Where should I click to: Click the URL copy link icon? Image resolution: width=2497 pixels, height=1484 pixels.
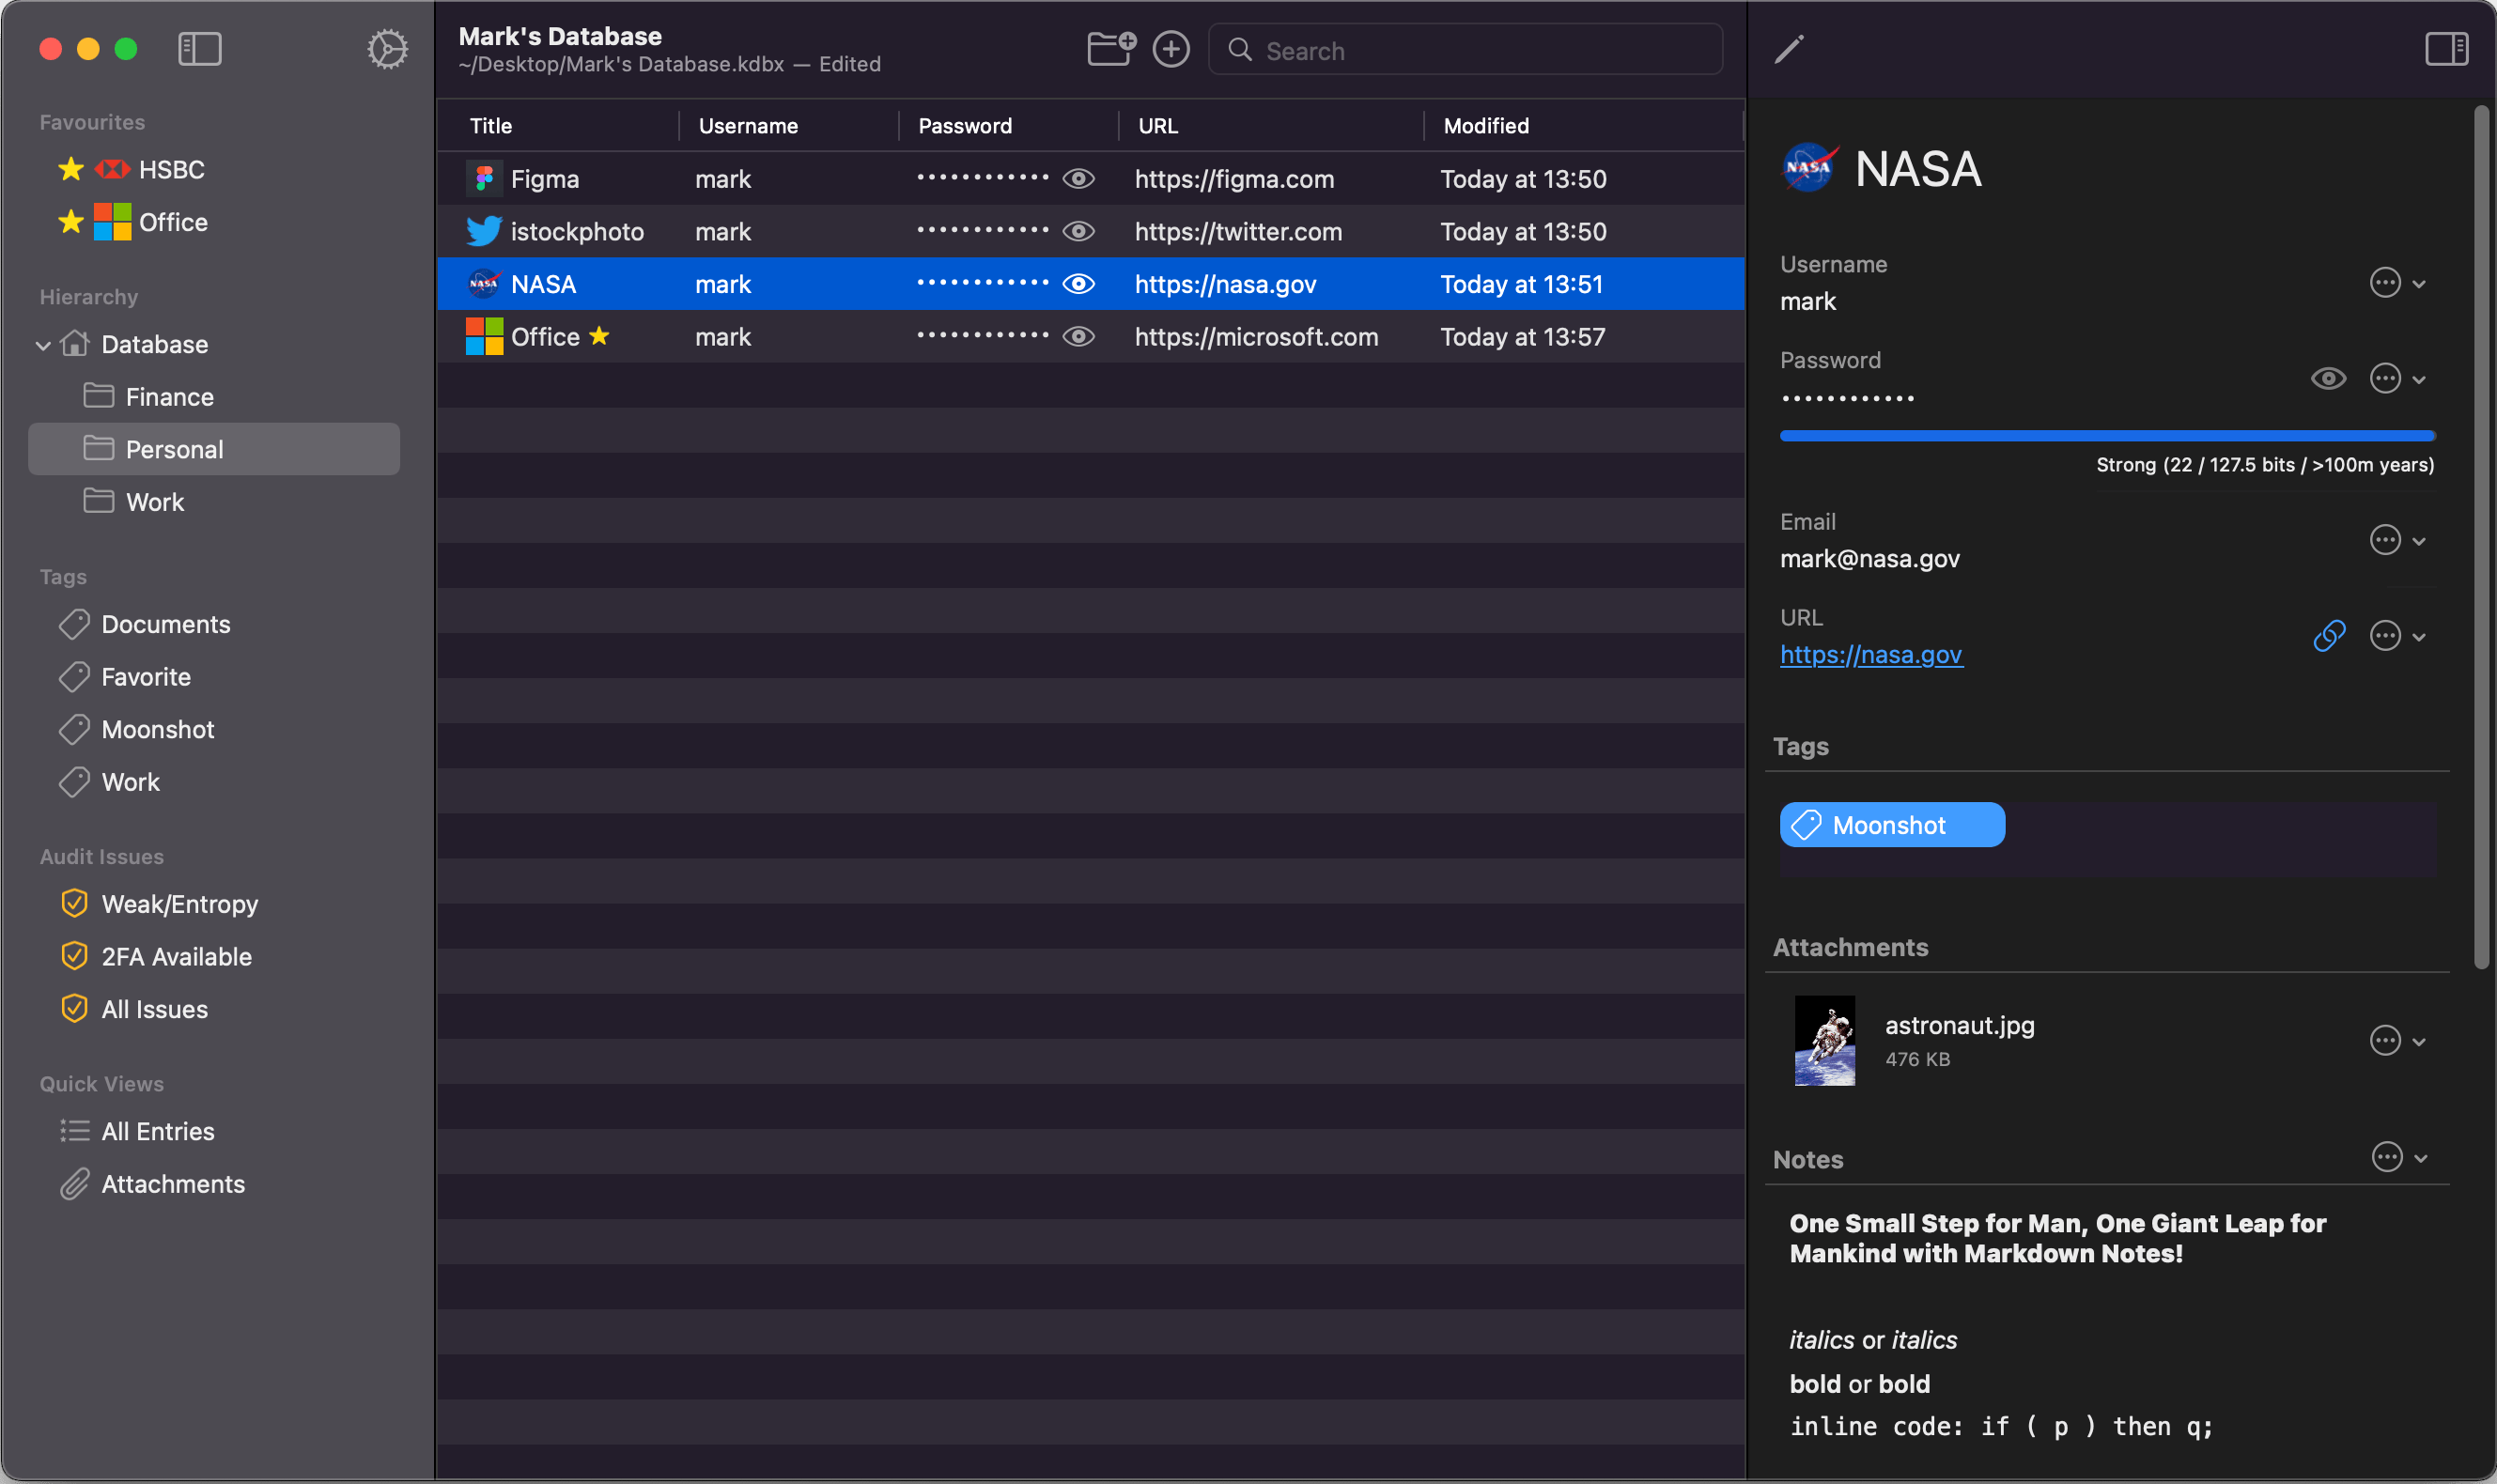click(2329, 636)
